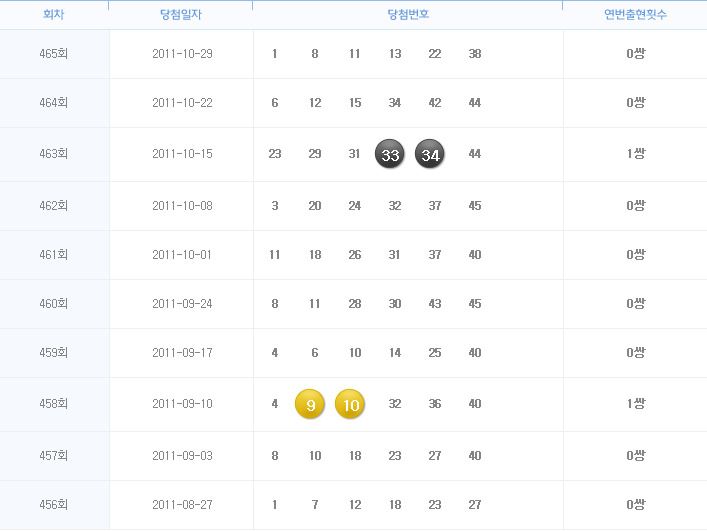Select the yellow ball numbered 9

point(310,404)
